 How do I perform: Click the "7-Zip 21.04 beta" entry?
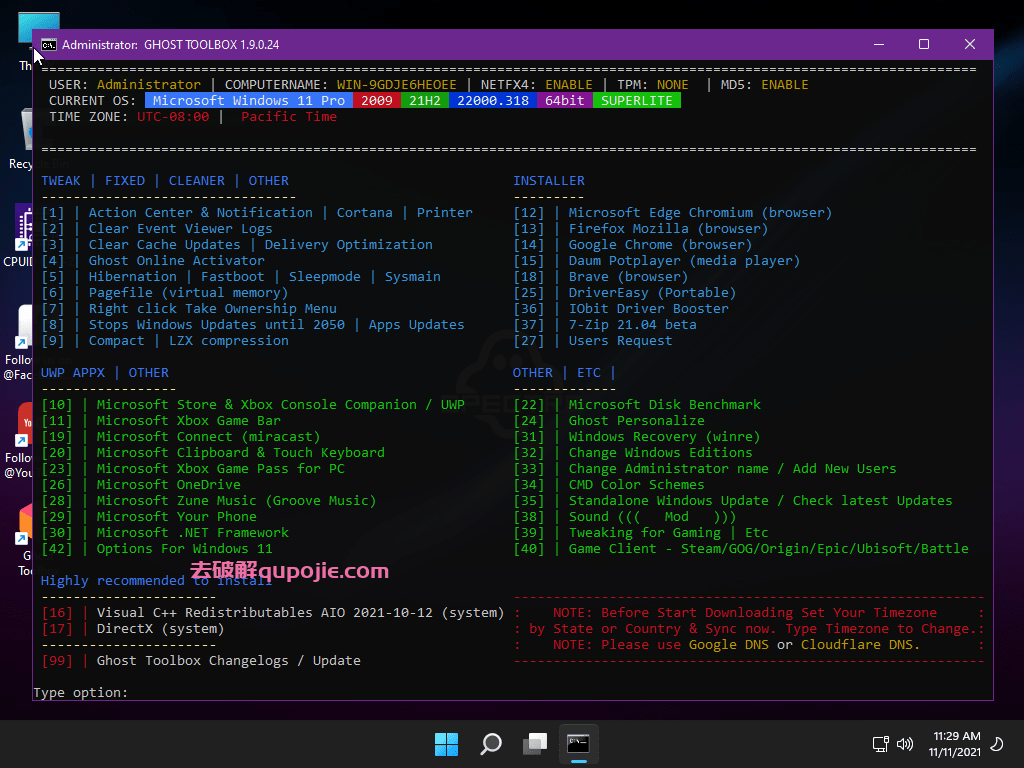click(632, 325)
